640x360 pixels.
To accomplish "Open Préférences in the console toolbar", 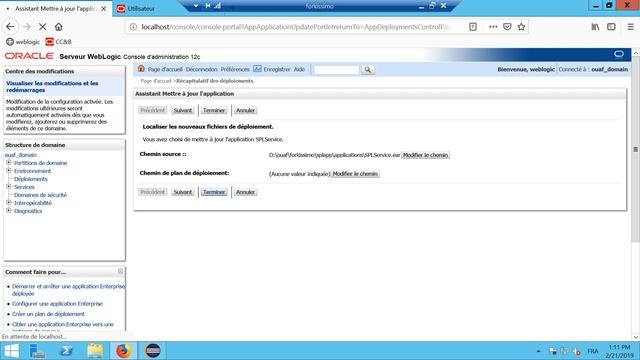I will click(x=235, y=69).
